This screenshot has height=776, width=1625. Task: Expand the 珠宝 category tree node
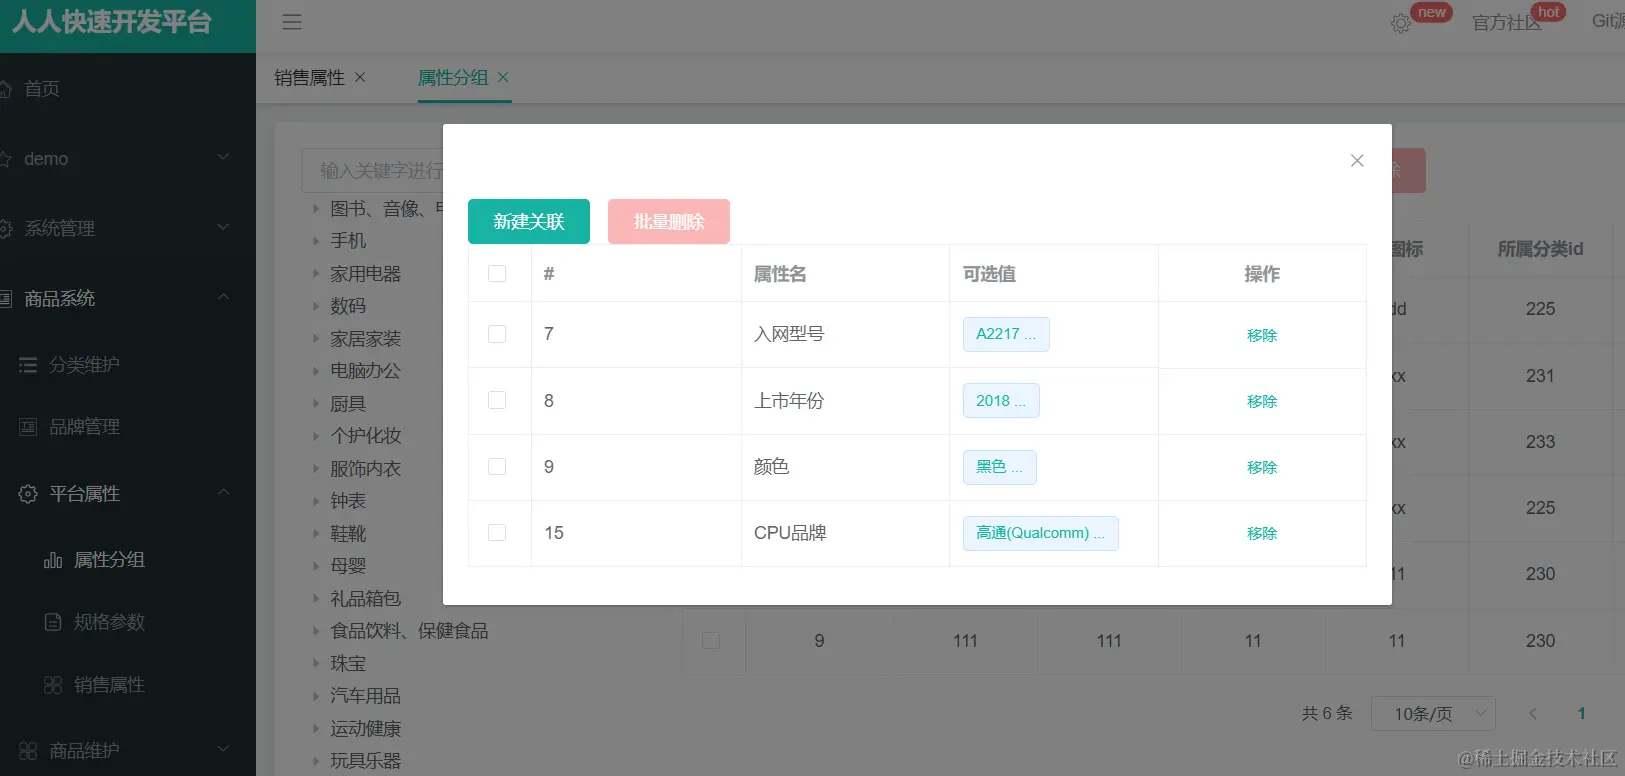pyautogui.click(x=316, y=664)
